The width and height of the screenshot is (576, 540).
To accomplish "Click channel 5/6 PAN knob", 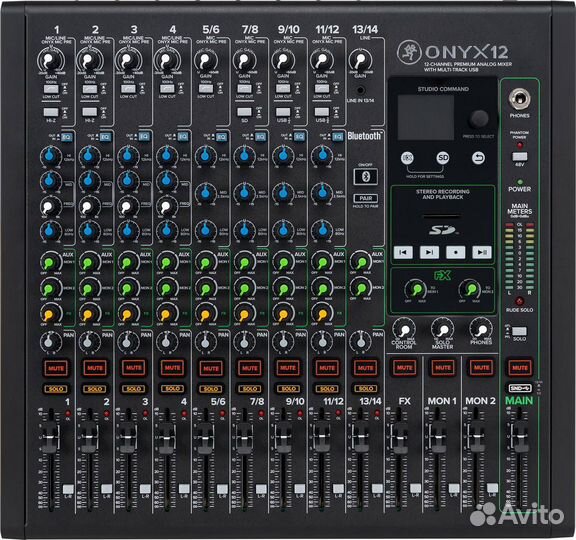I will click(206, 342).
